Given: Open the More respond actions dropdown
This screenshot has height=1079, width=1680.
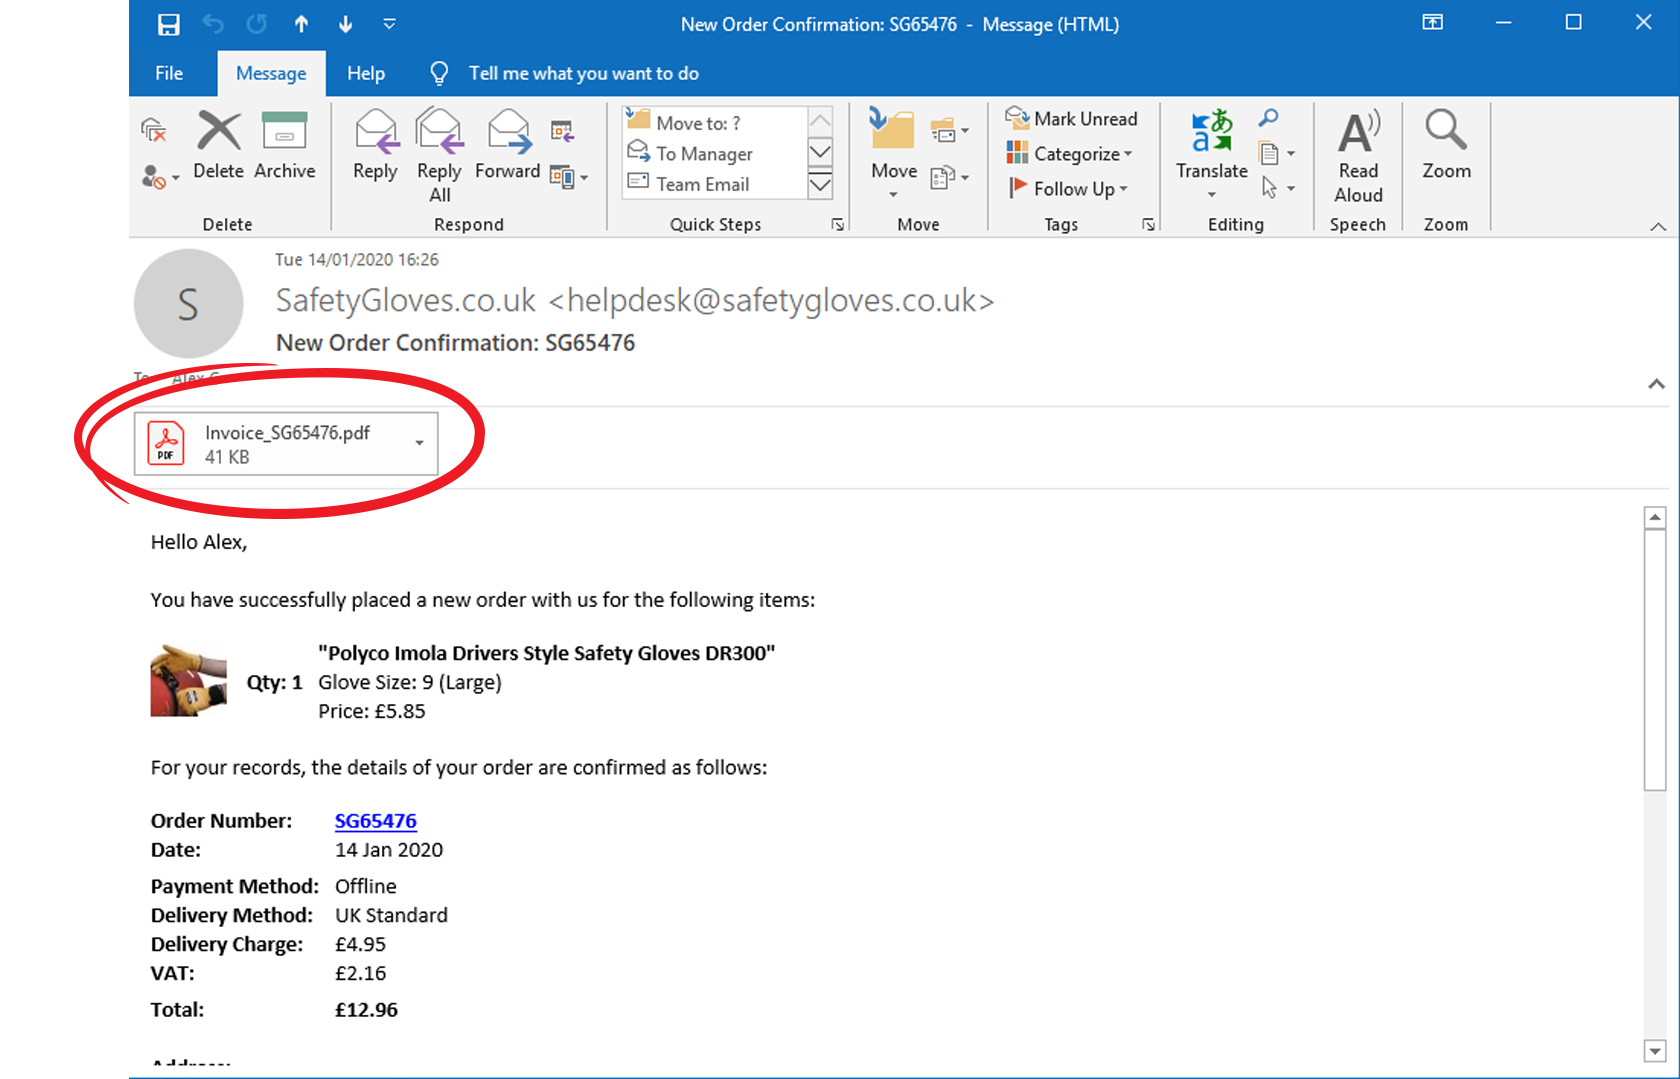Looking at the screenshot, I should (569, 178).
